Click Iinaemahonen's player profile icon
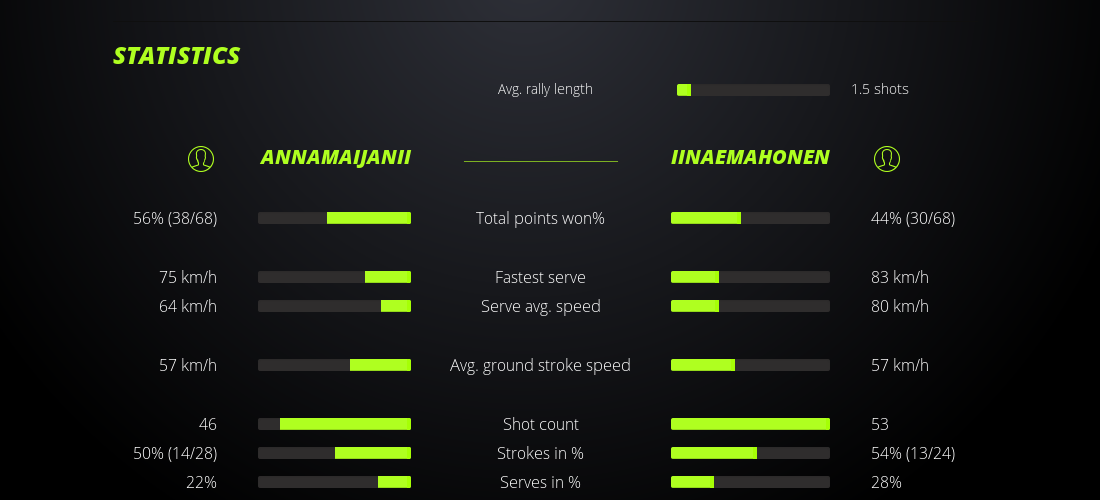The height and width of the screenshot is (500, 1100). (887, 158)
